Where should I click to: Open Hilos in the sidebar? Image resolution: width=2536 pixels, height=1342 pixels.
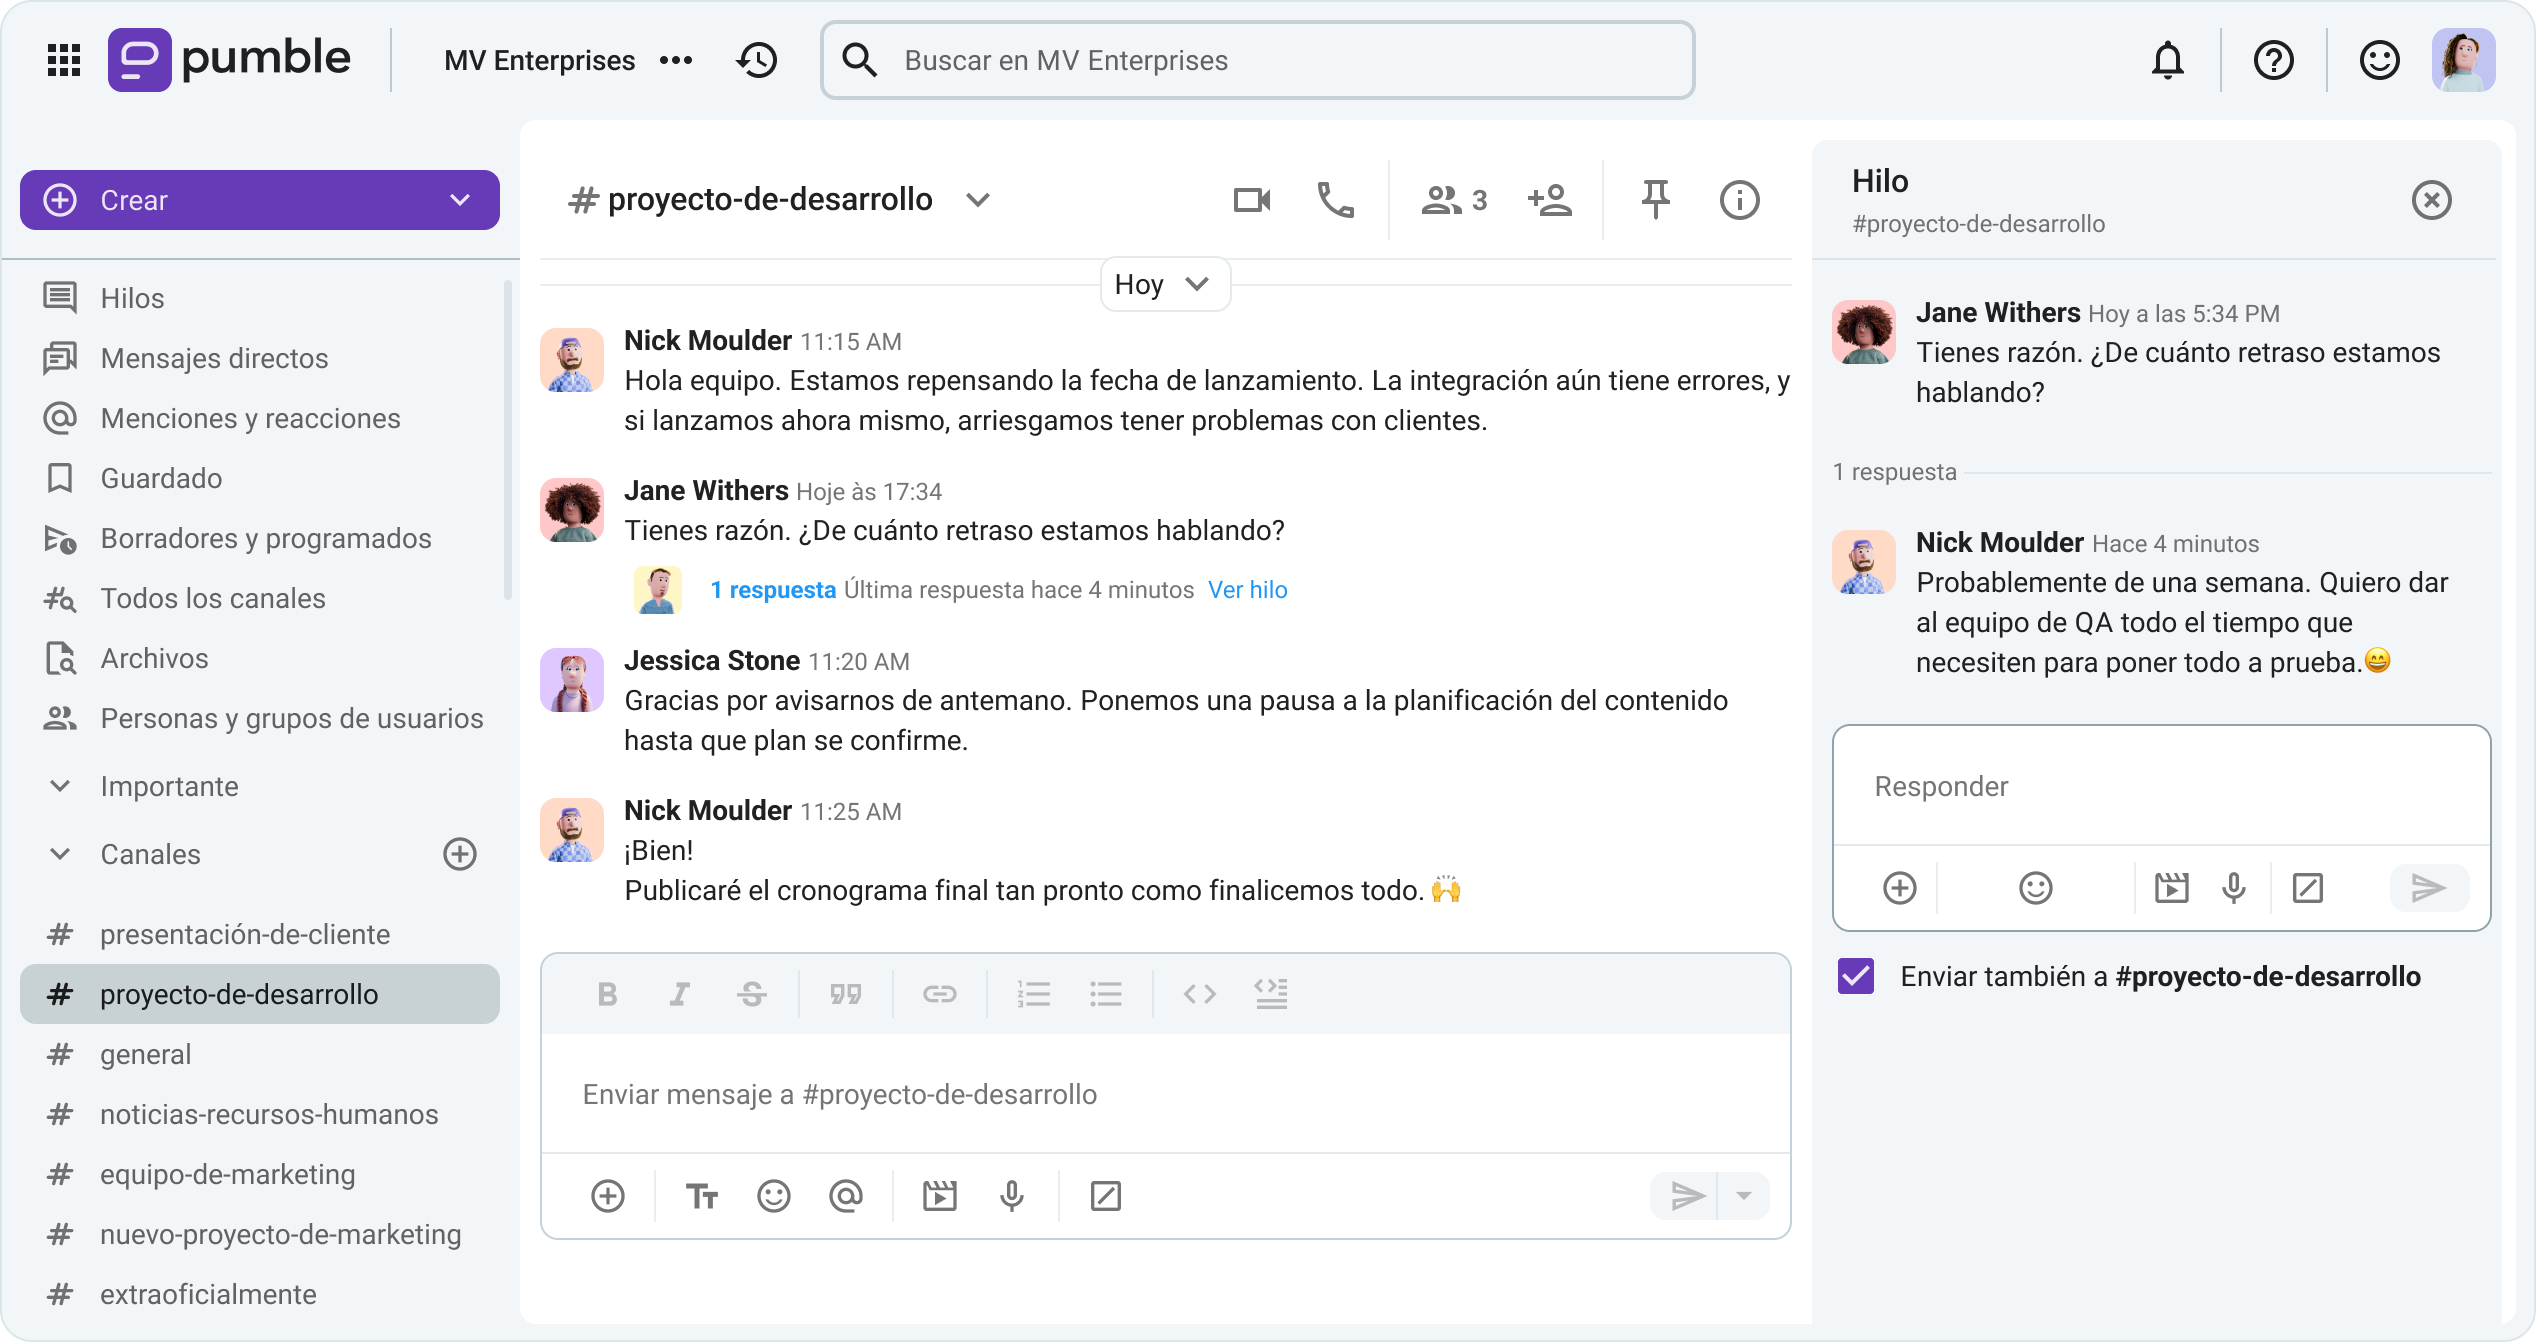[132, 298]
